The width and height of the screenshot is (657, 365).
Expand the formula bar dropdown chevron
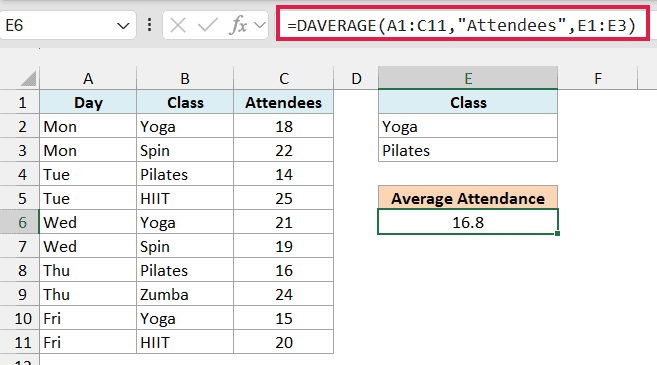pyautogui.click(x=260, y=26)
